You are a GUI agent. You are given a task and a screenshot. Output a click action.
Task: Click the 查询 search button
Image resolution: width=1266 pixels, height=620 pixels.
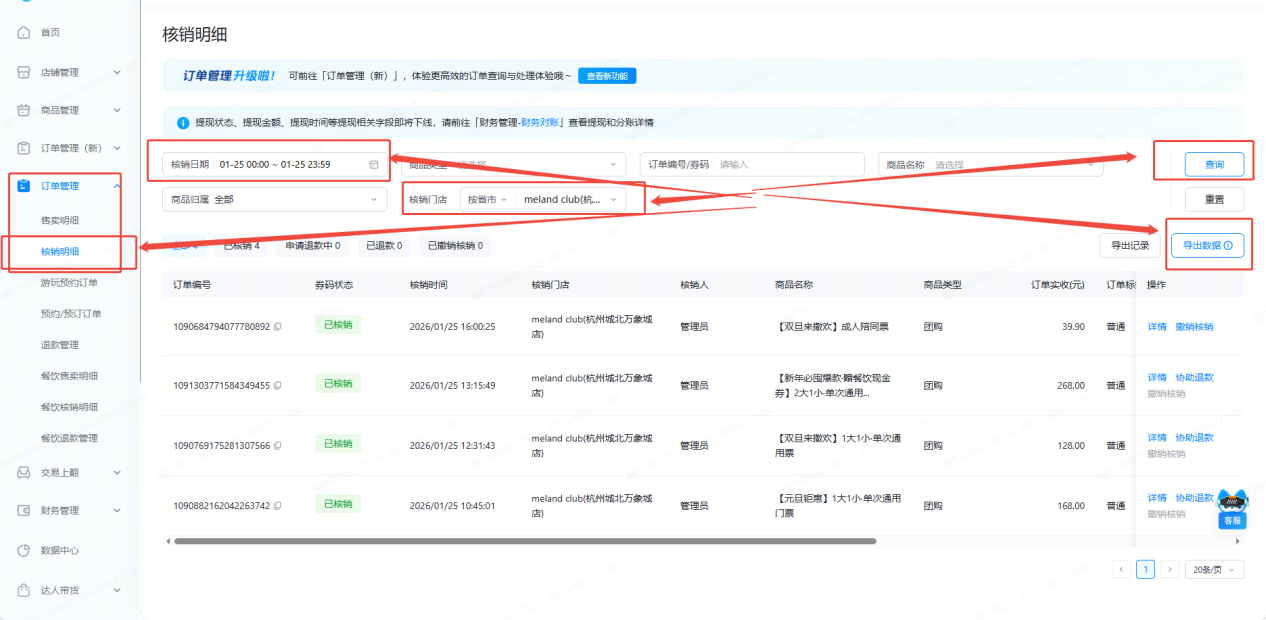pyautogui.click(x=1214, y=164)
